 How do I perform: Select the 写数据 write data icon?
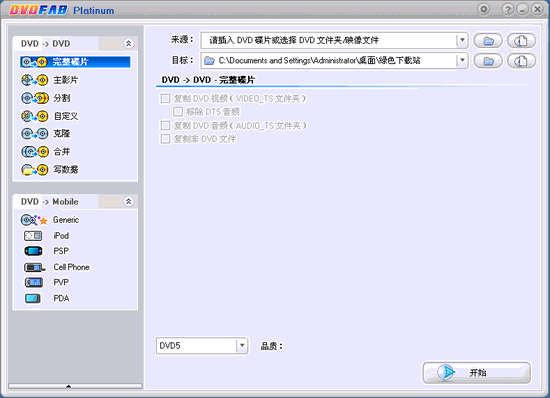coord(34,170)
